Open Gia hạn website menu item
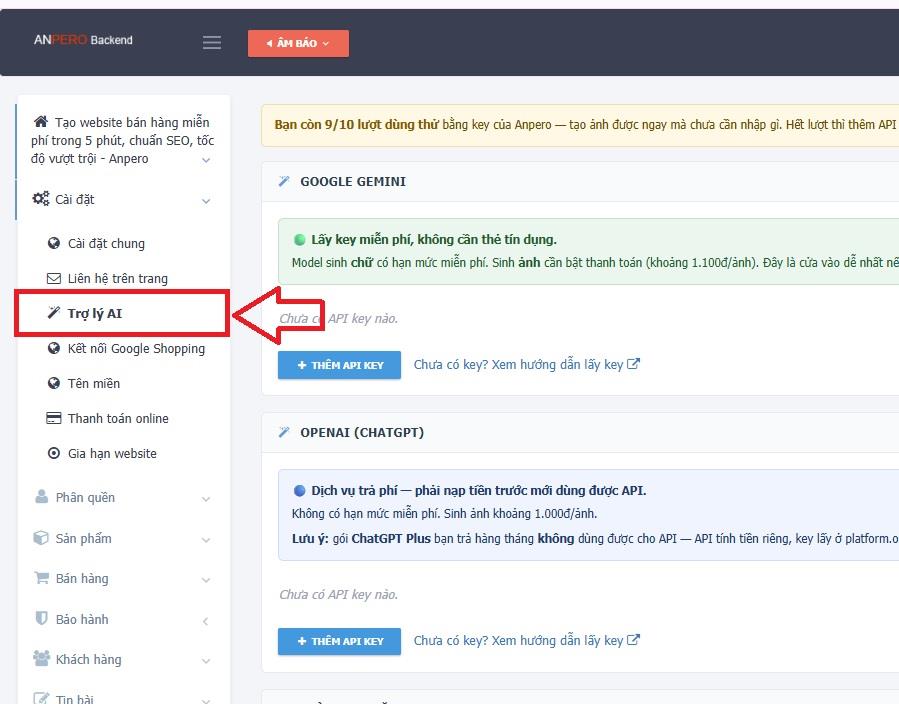Screen dimensions: 899x704 (x=112, y=453)
